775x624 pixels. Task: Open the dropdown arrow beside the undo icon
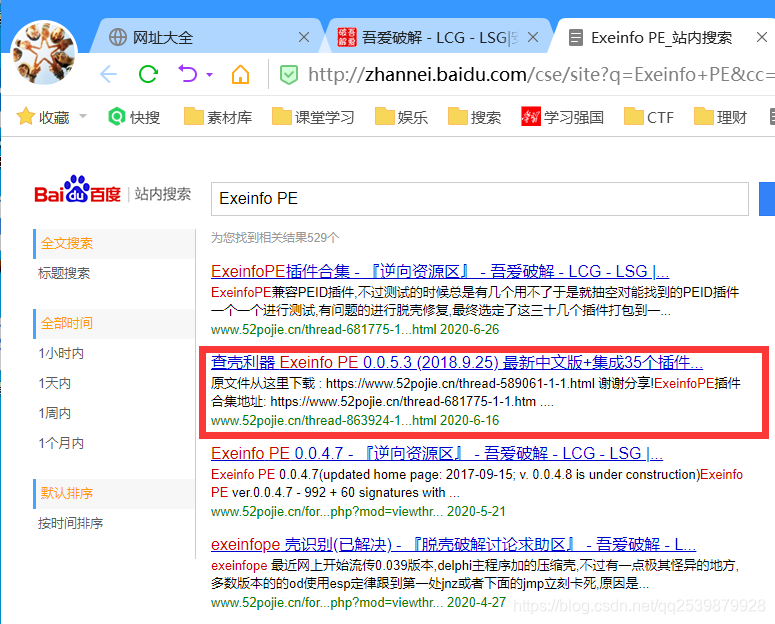point(210,75)
